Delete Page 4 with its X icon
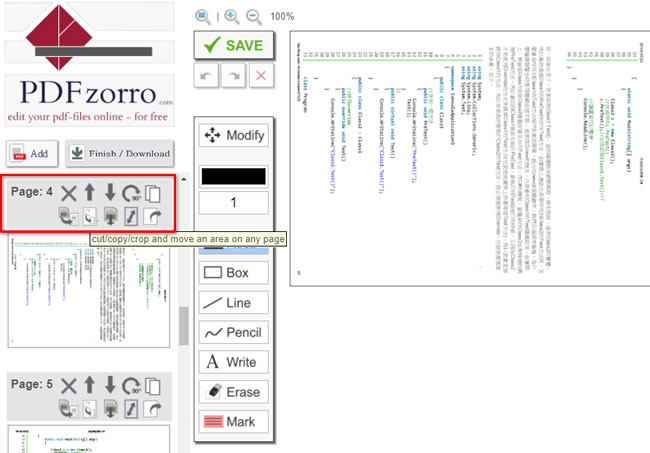This screenshot has width=650, height=453. (69, 193)
